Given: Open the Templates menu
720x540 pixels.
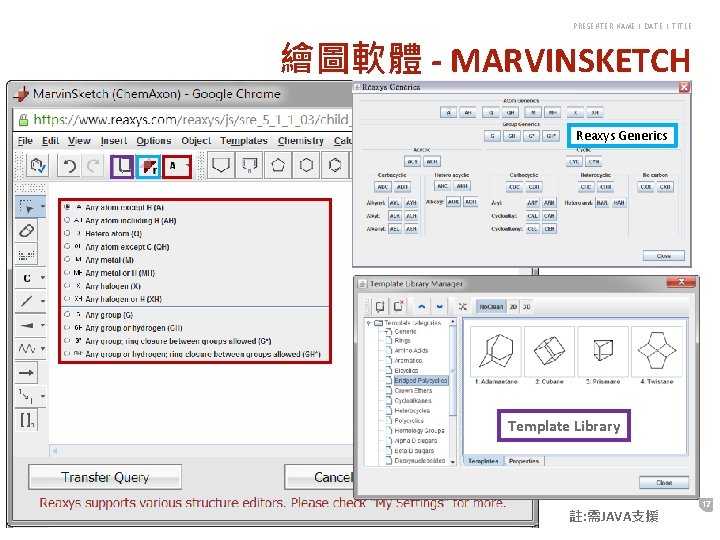Looking at the screenshot, I should coord(243,141).
